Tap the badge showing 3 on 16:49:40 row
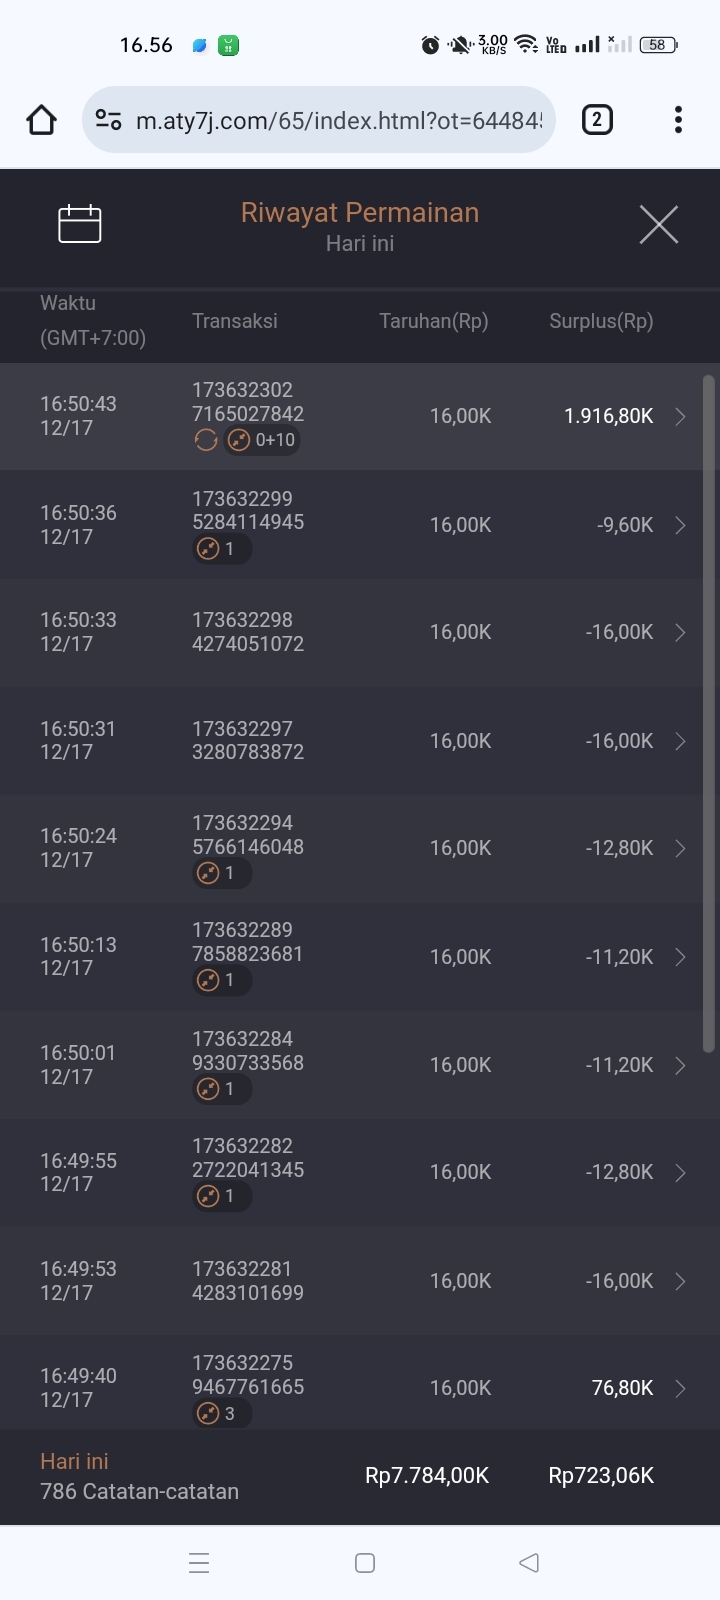Viewport: 720px width, 1600px height. 220,1413
